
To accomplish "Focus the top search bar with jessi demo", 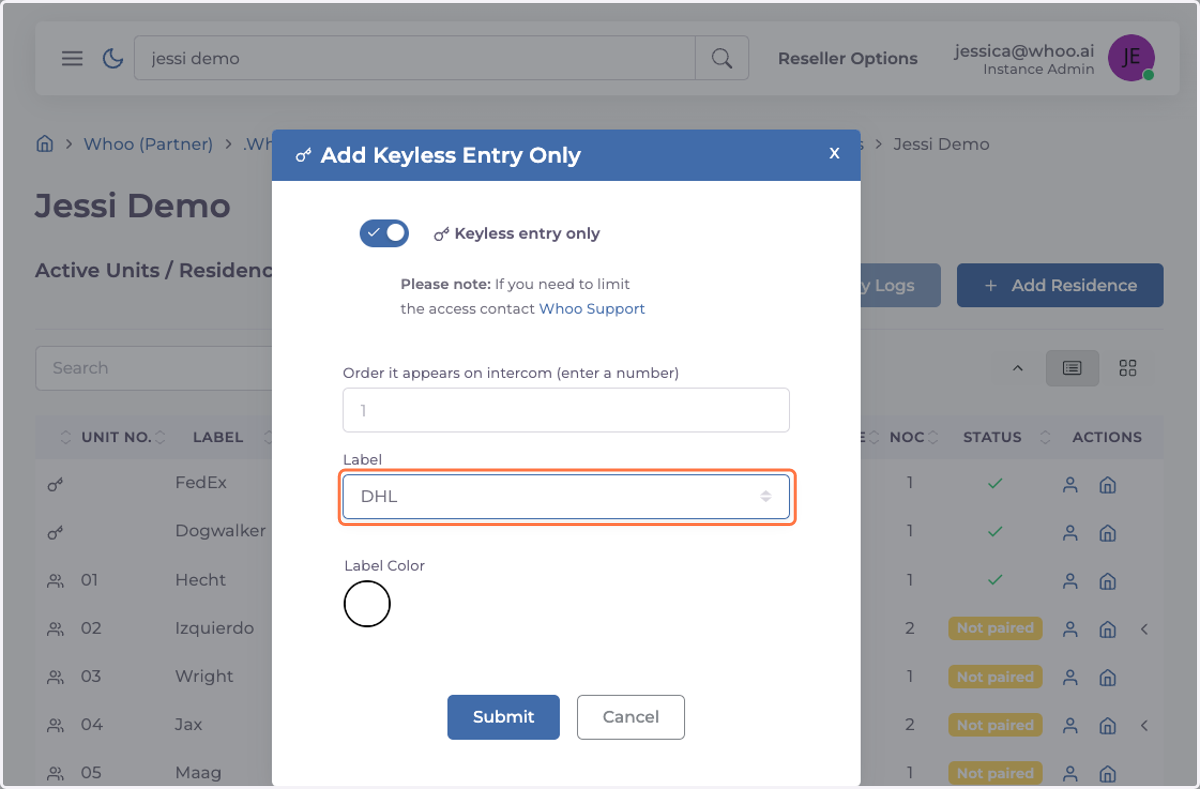I will coord(415,58).
